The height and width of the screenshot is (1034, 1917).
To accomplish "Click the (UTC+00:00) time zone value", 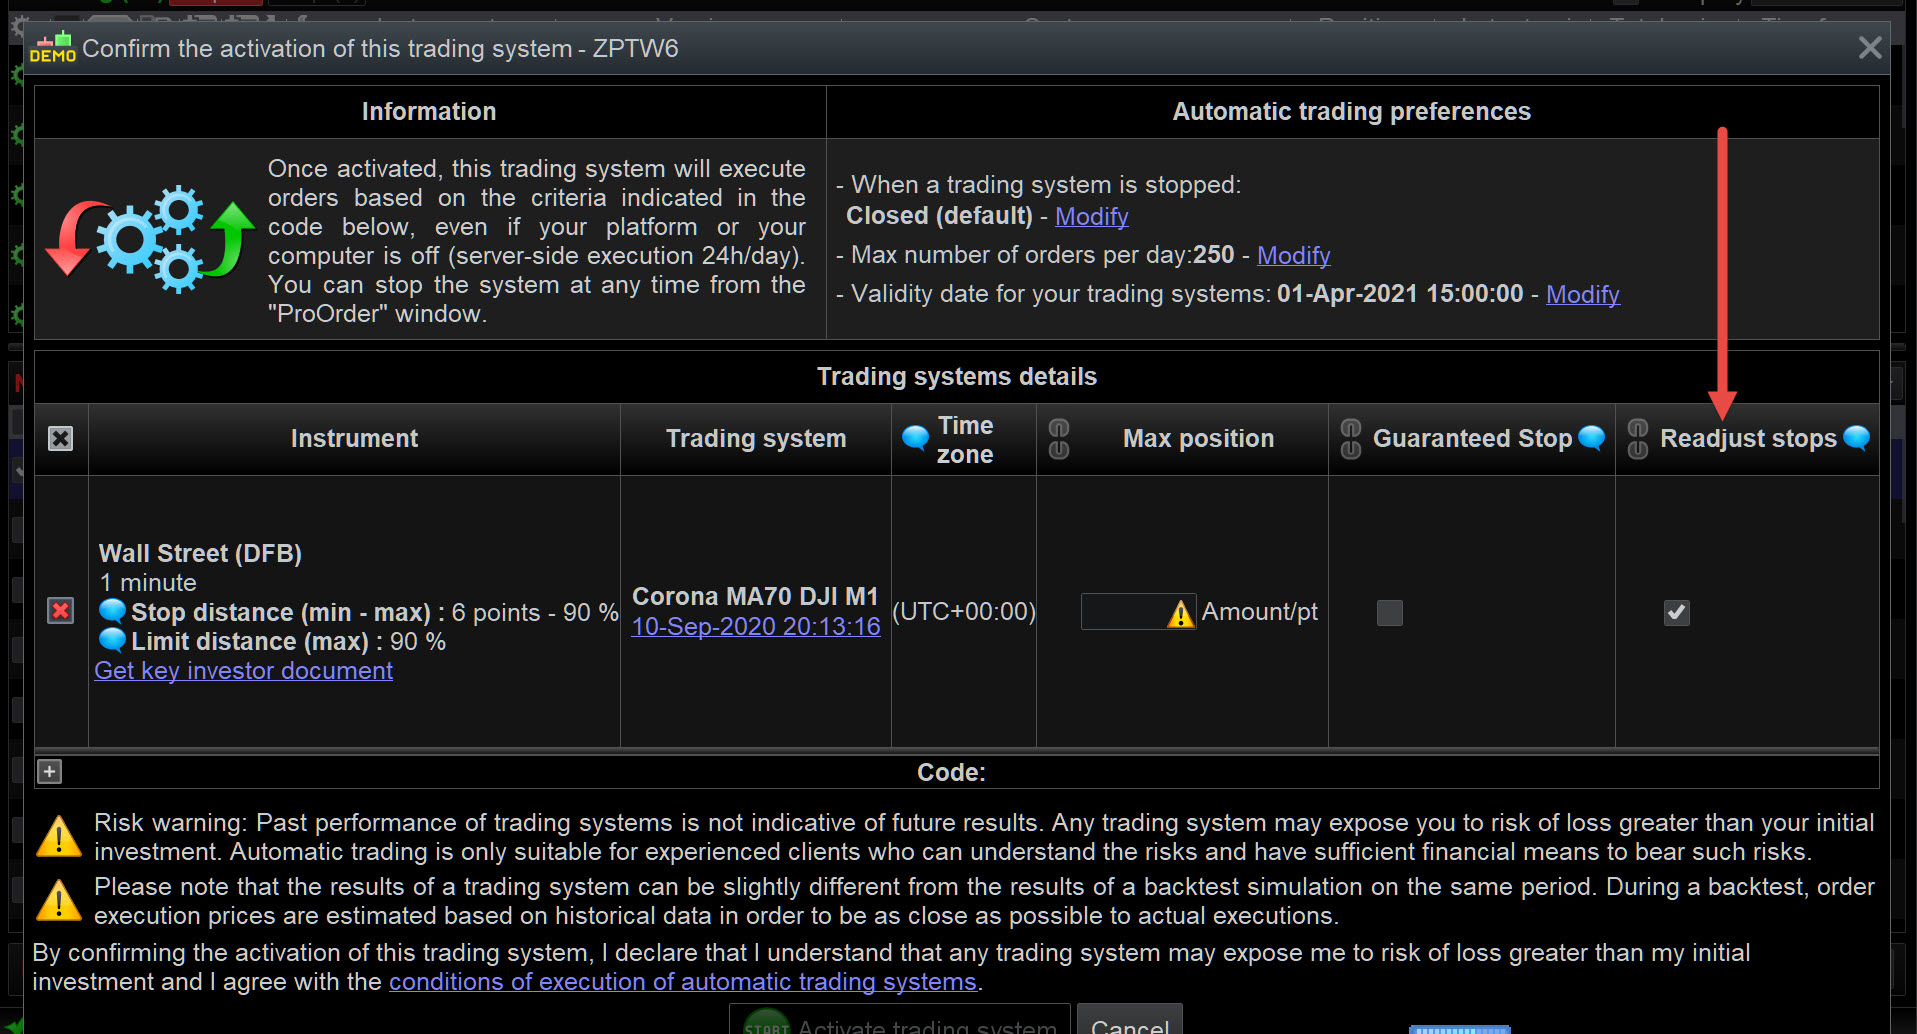I will [x=964, y=612].
